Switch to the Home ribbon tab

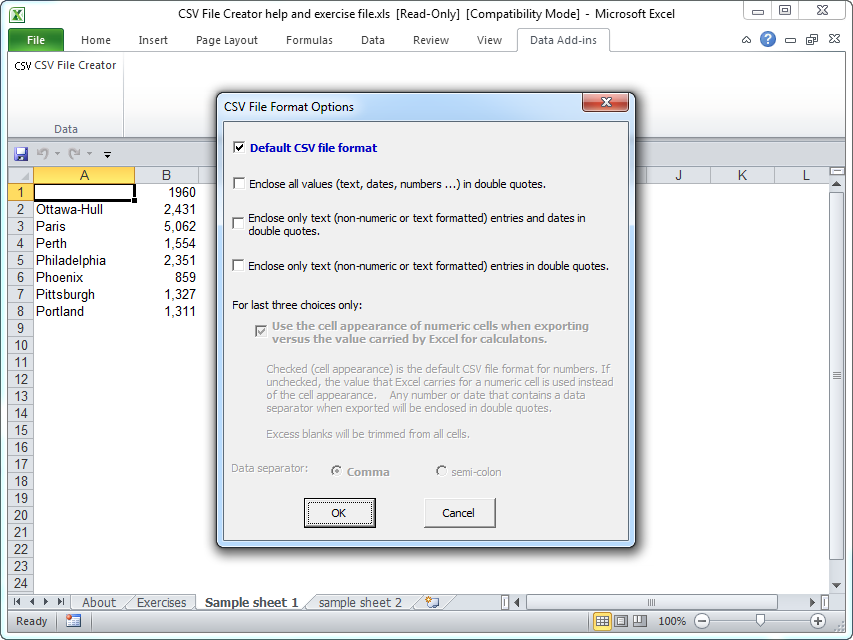(x=96, y=40)
